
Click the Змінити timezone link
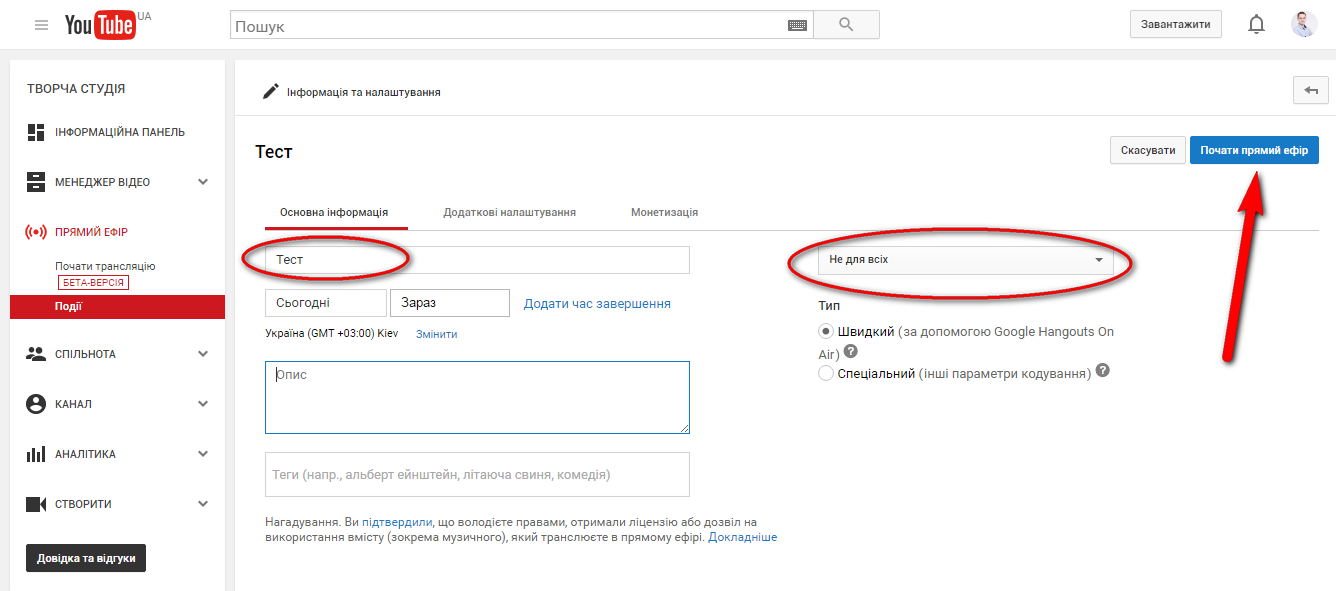pyautogui.click(x=436, y=334)
